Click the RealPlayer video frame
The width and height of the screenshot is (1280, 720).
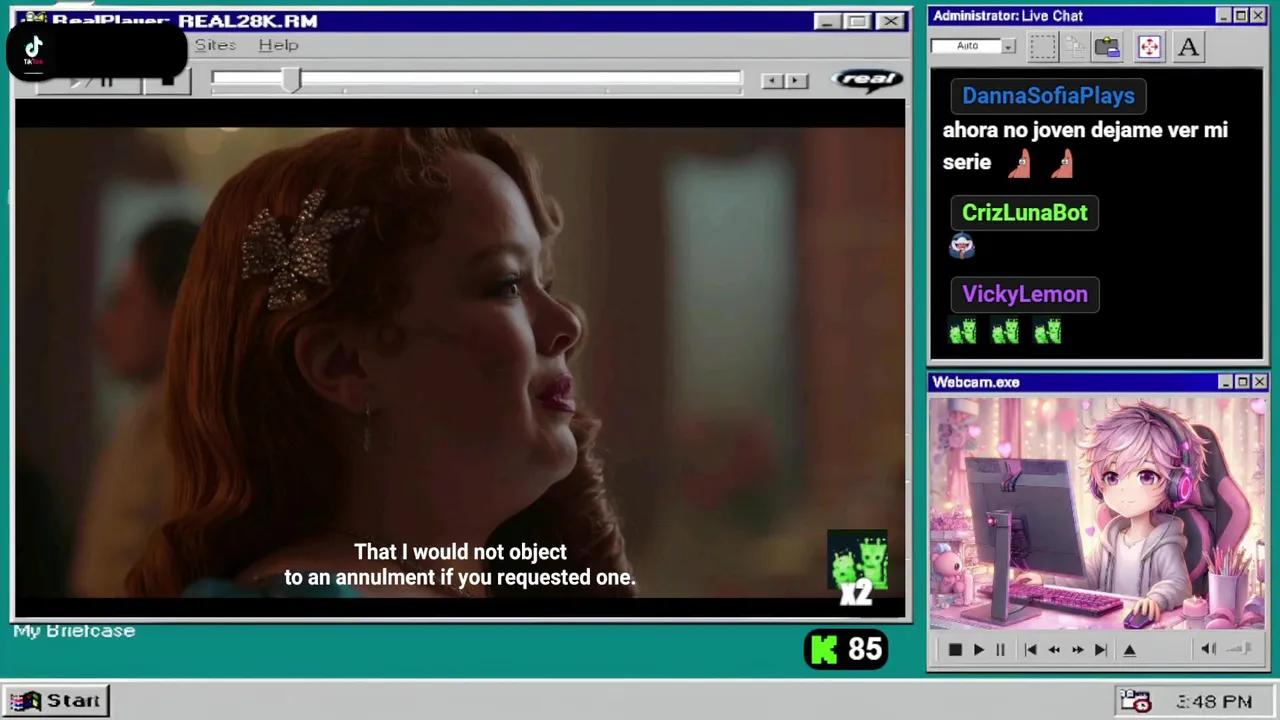point(460,362)
